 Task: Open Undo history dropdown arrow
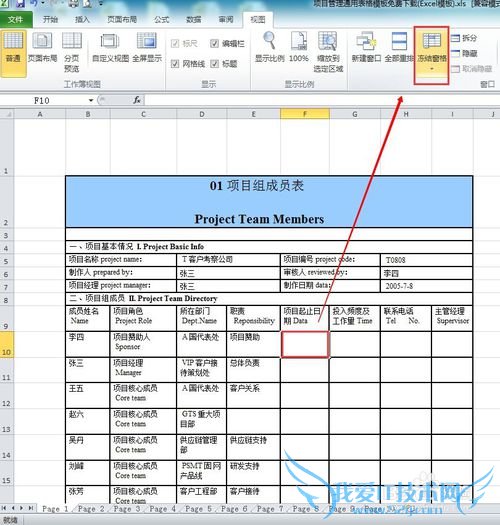click(43, 3)
